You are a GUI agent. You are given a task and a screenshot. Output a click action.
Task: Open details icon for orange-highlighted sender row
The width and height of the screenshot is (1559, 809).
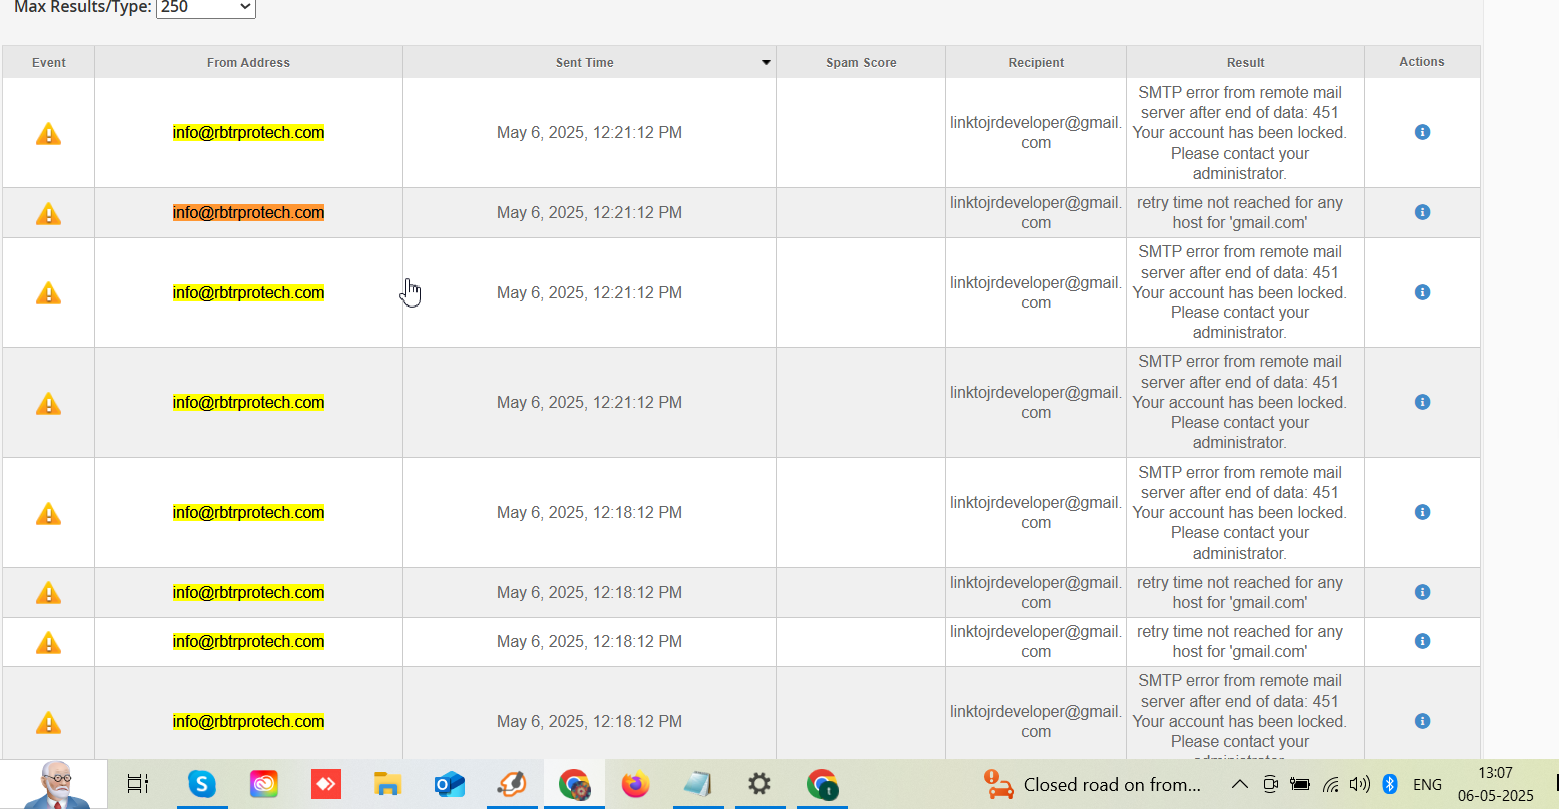click(x=1422, y=212)
